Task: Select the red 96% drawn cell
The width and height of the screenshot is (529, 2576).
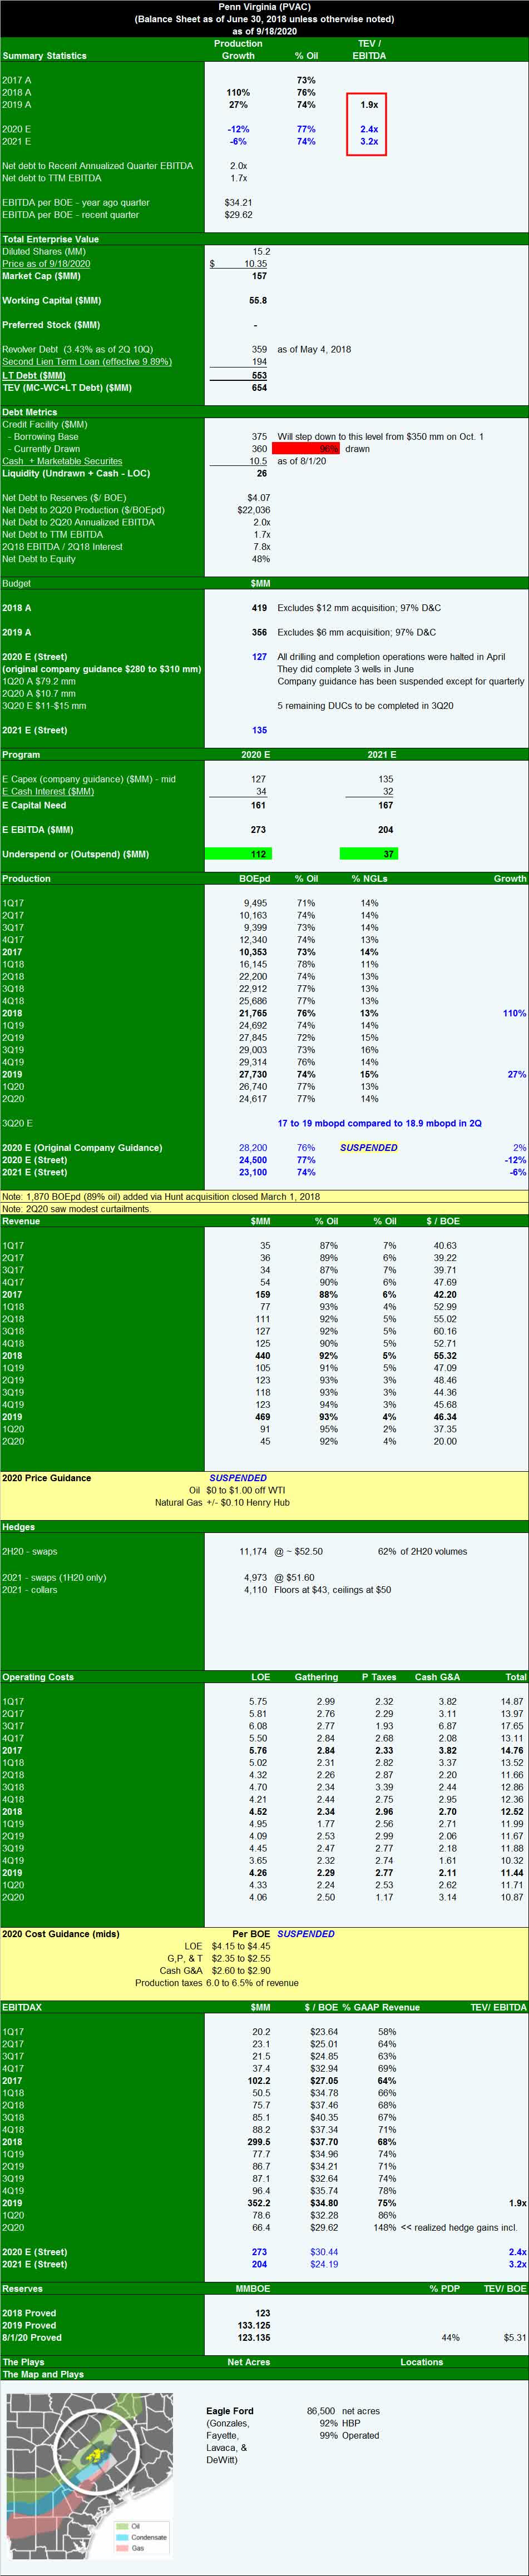Action: (x=306, y=449)
